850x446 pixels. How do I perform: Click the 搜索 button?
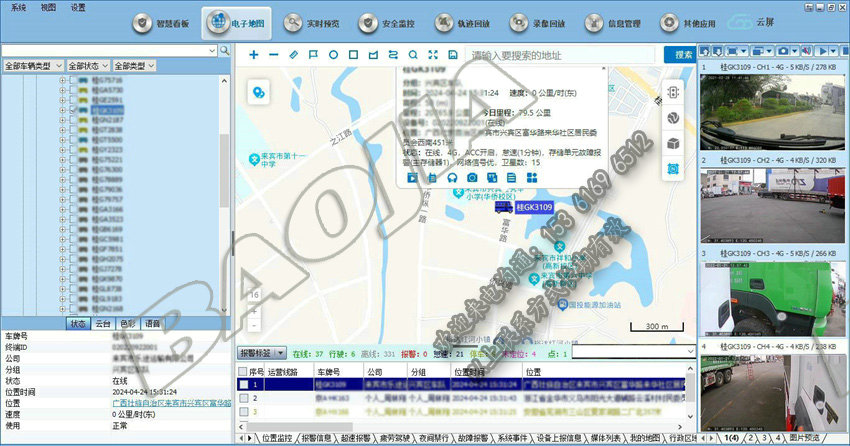point(683,54)
